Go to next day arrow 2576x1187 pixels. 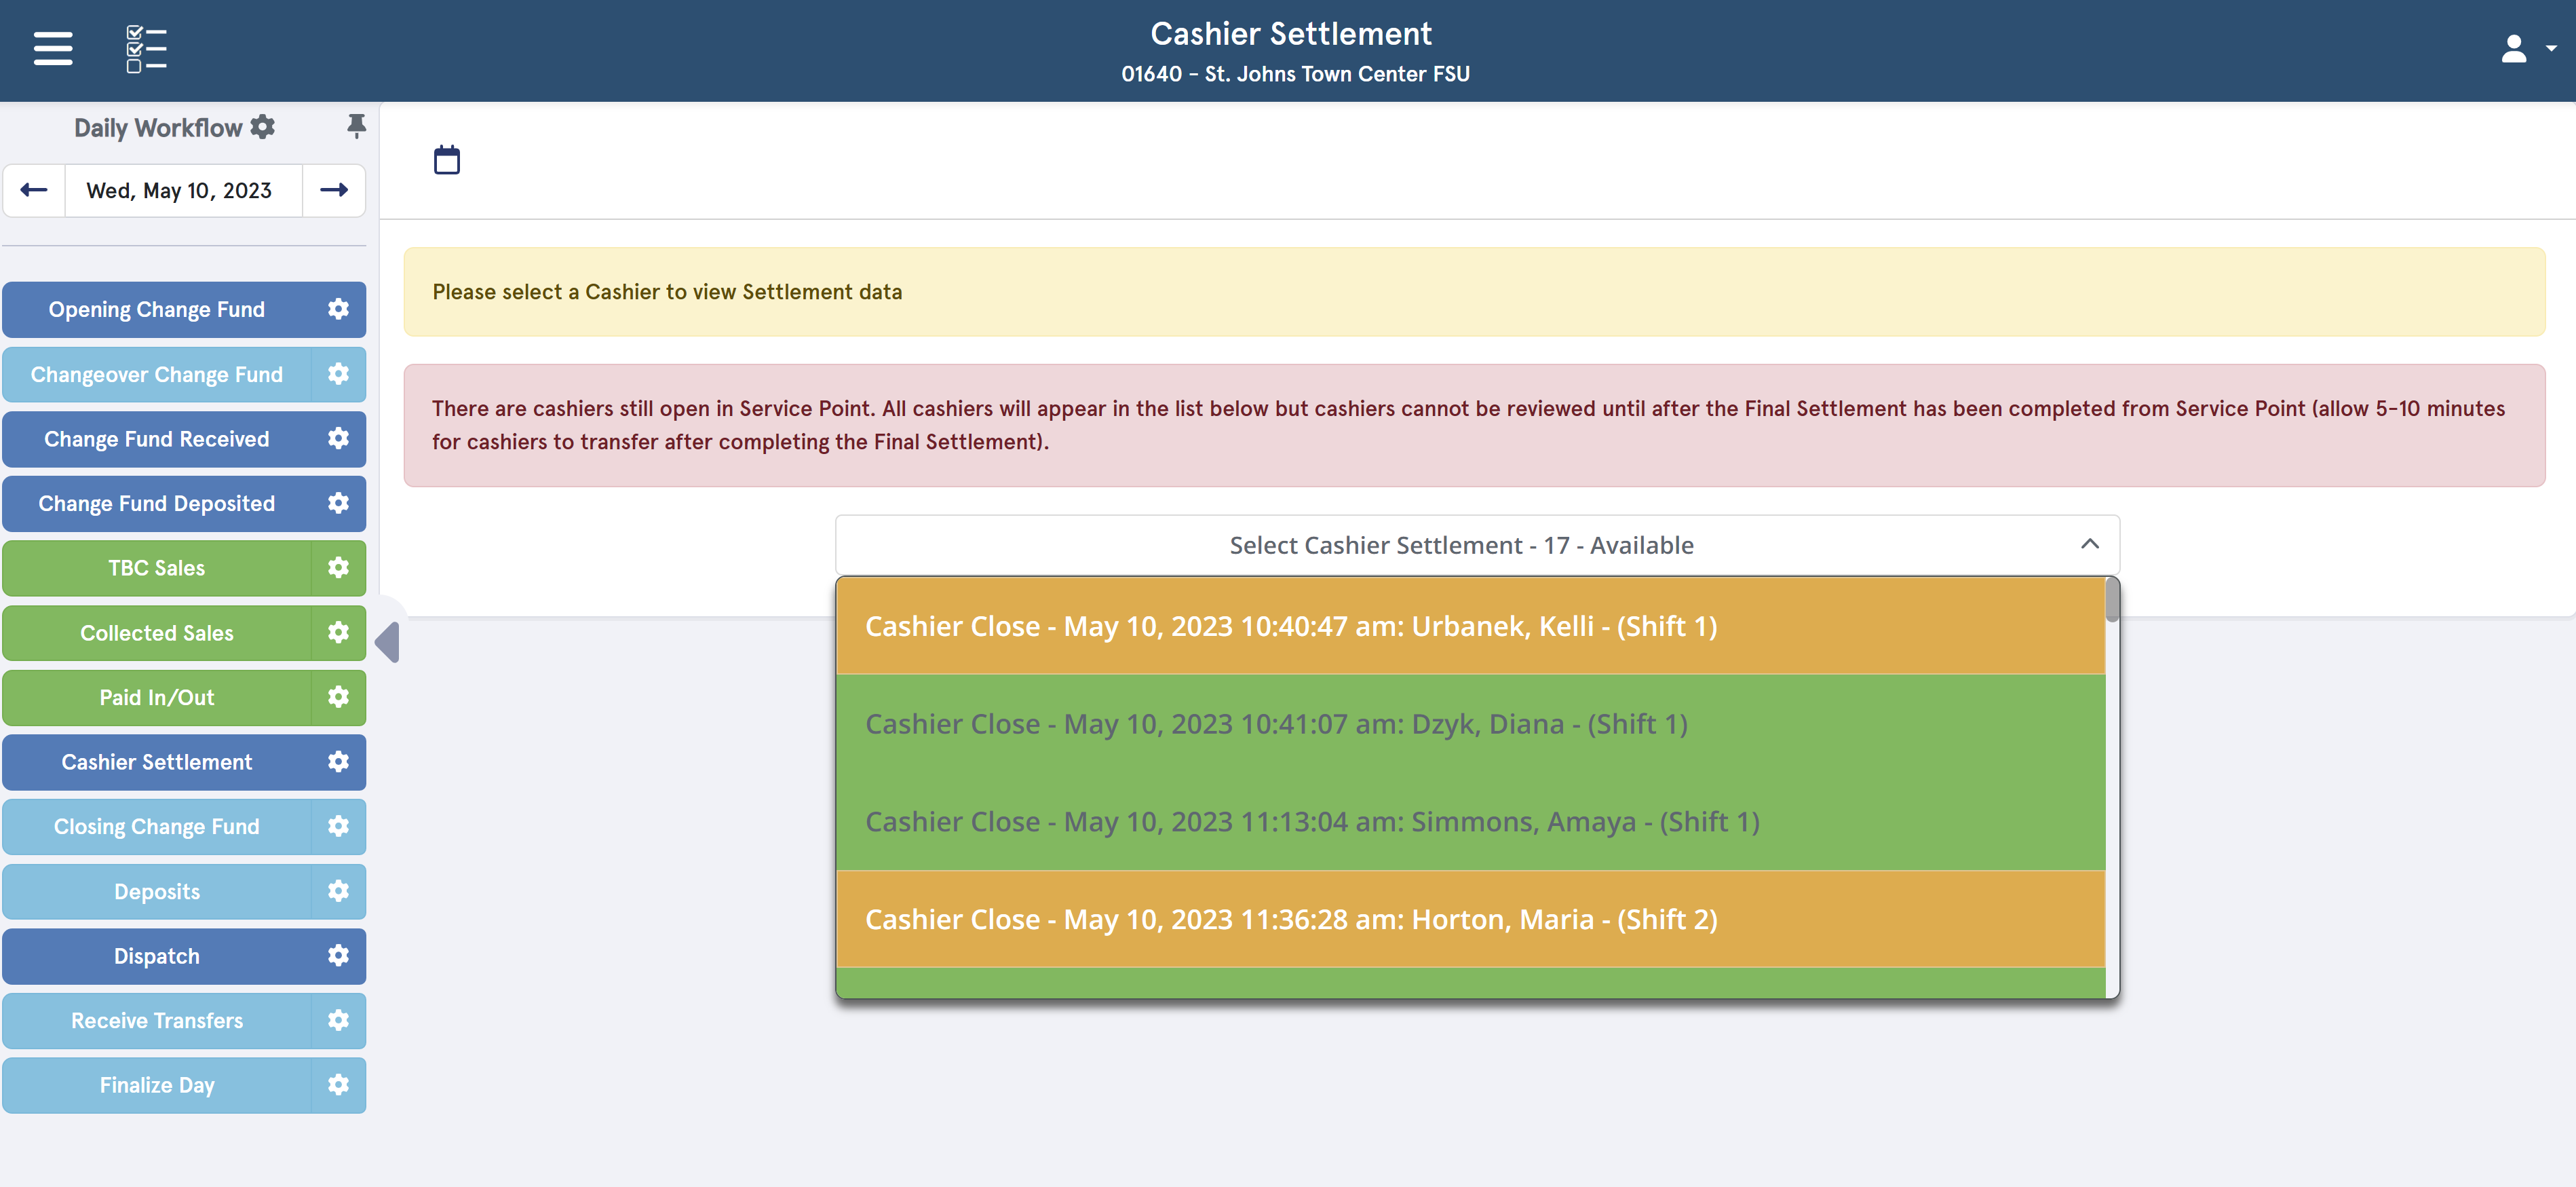[x=334, y=190]
